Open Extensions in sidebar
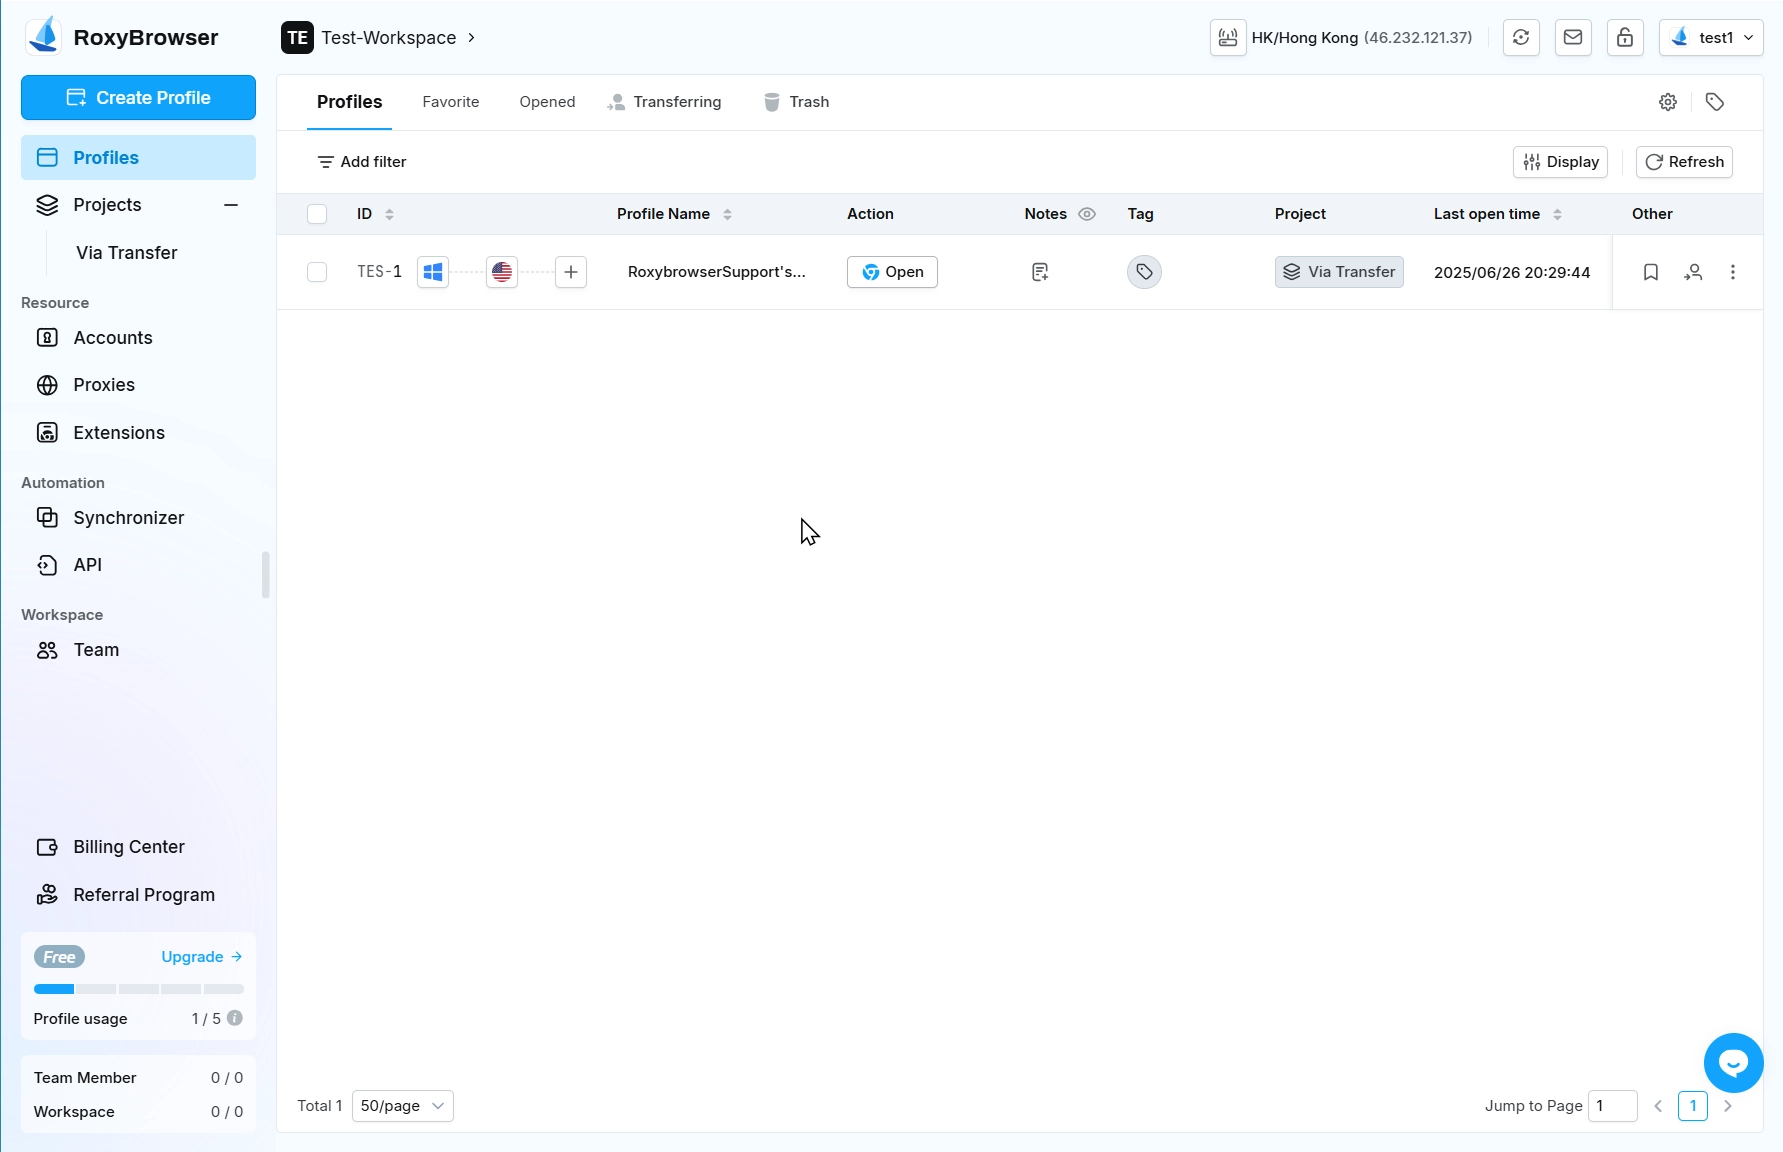This screenshot has height=1152, width=1783. (138, 433)
